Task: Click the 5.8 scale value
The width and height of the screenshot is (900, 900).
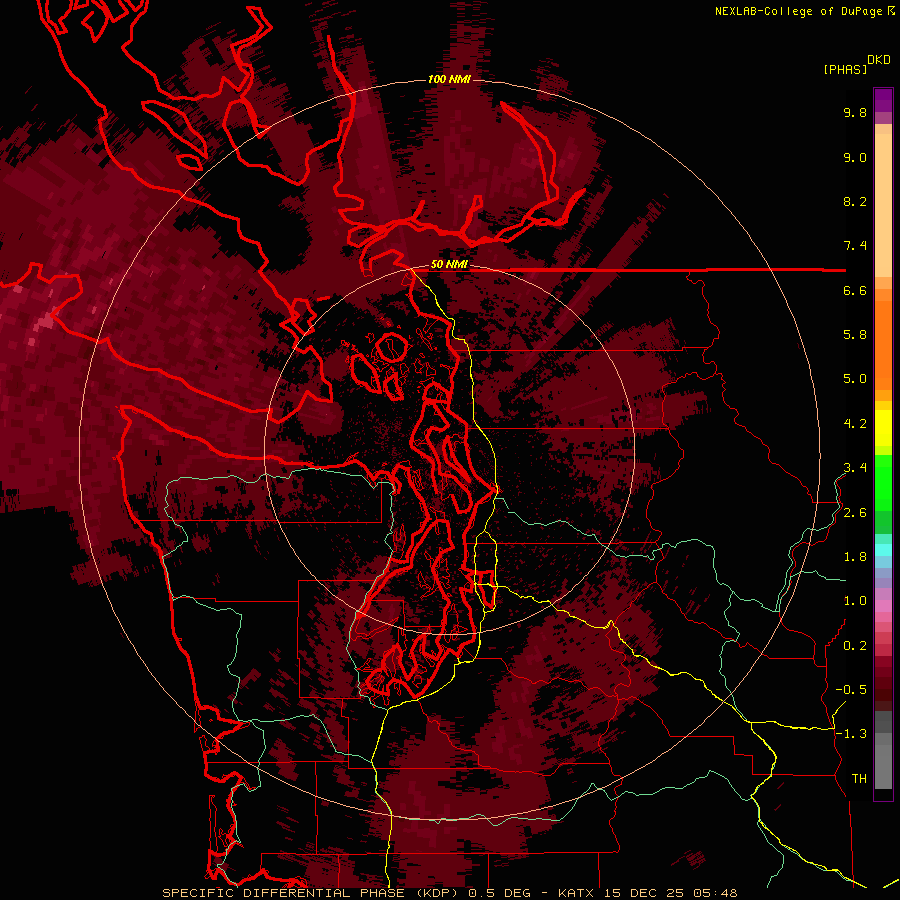Action: pos(855,335)
